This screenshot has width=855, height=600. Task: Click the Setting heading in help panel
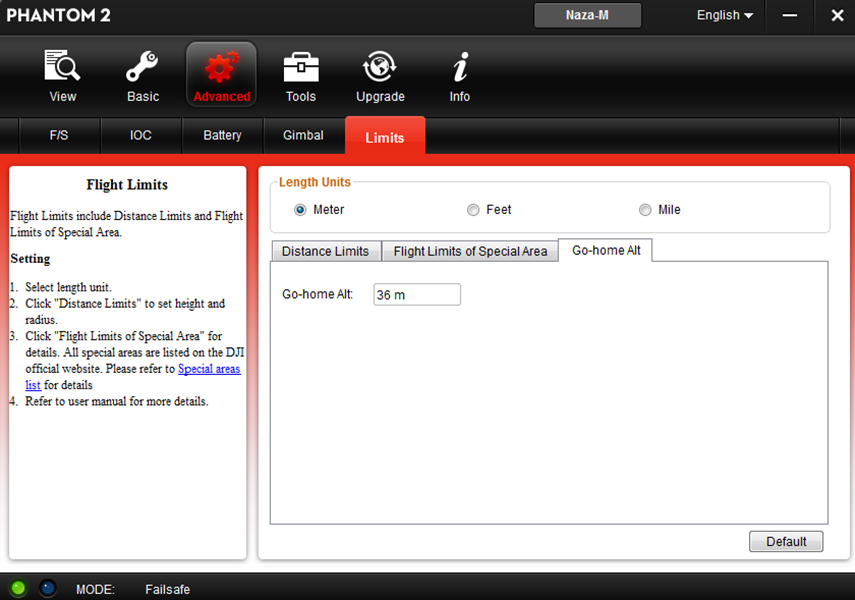pos(30,259)
